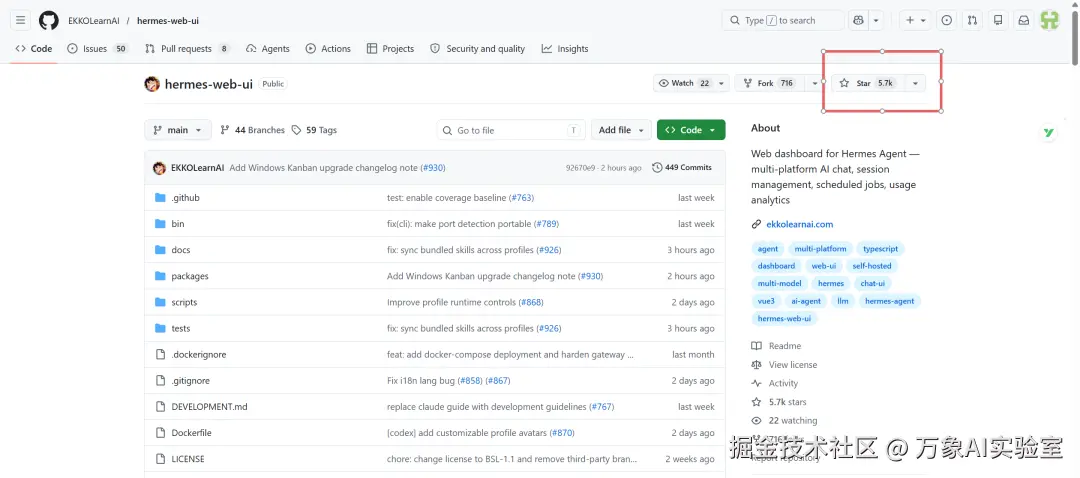Select the hermes-agent topic tag
The width and height of the screenshot is (1080, 478).
(890, 301)
